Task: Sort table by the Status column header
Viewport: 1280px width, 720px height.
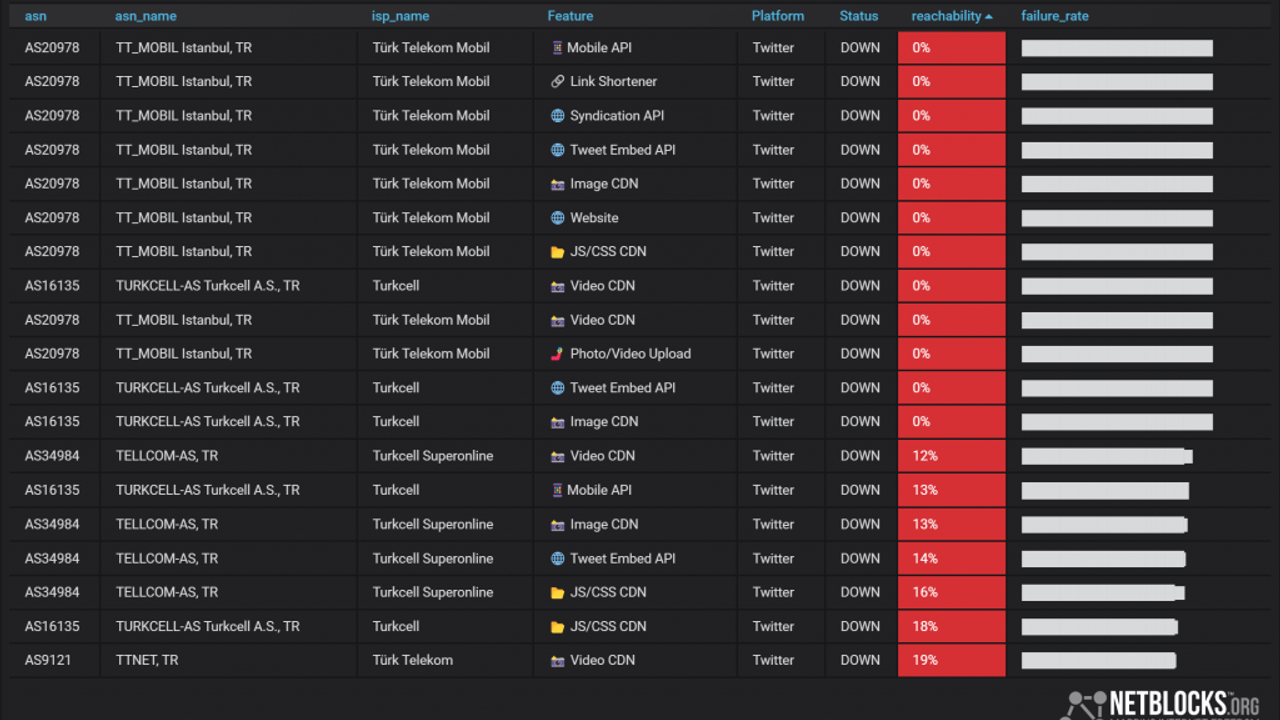Action: [859, 16]
